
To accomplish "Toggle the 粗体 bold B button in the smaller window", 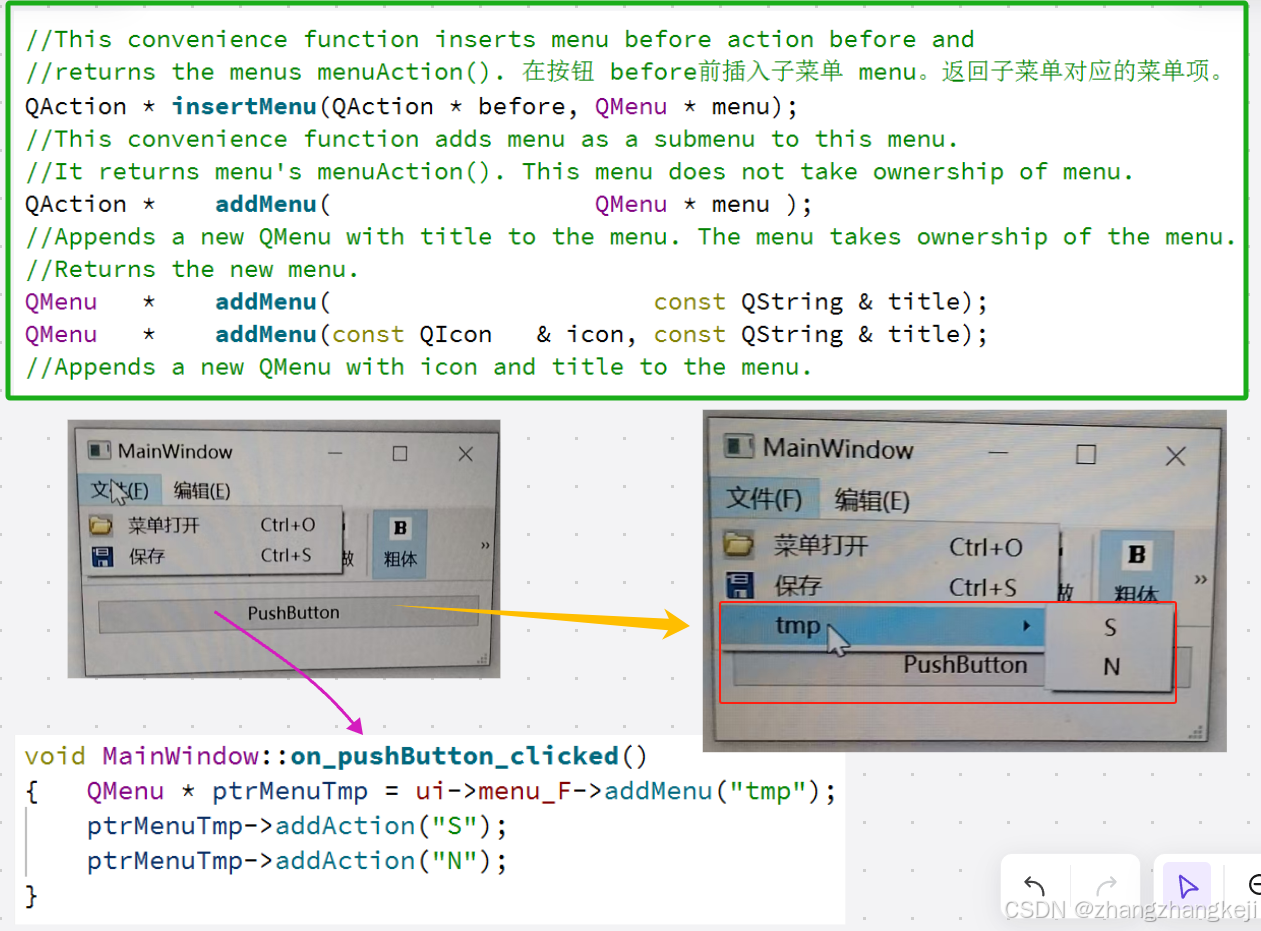I will click(x=400, y=543).
